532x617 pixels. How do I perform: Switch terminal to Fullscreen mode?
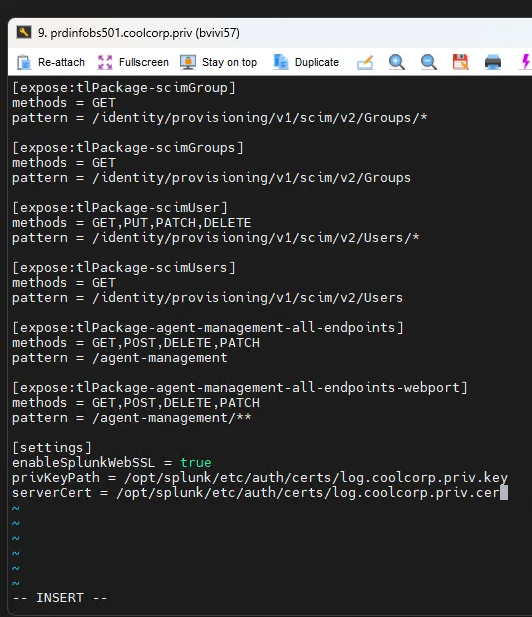point(133,62)
